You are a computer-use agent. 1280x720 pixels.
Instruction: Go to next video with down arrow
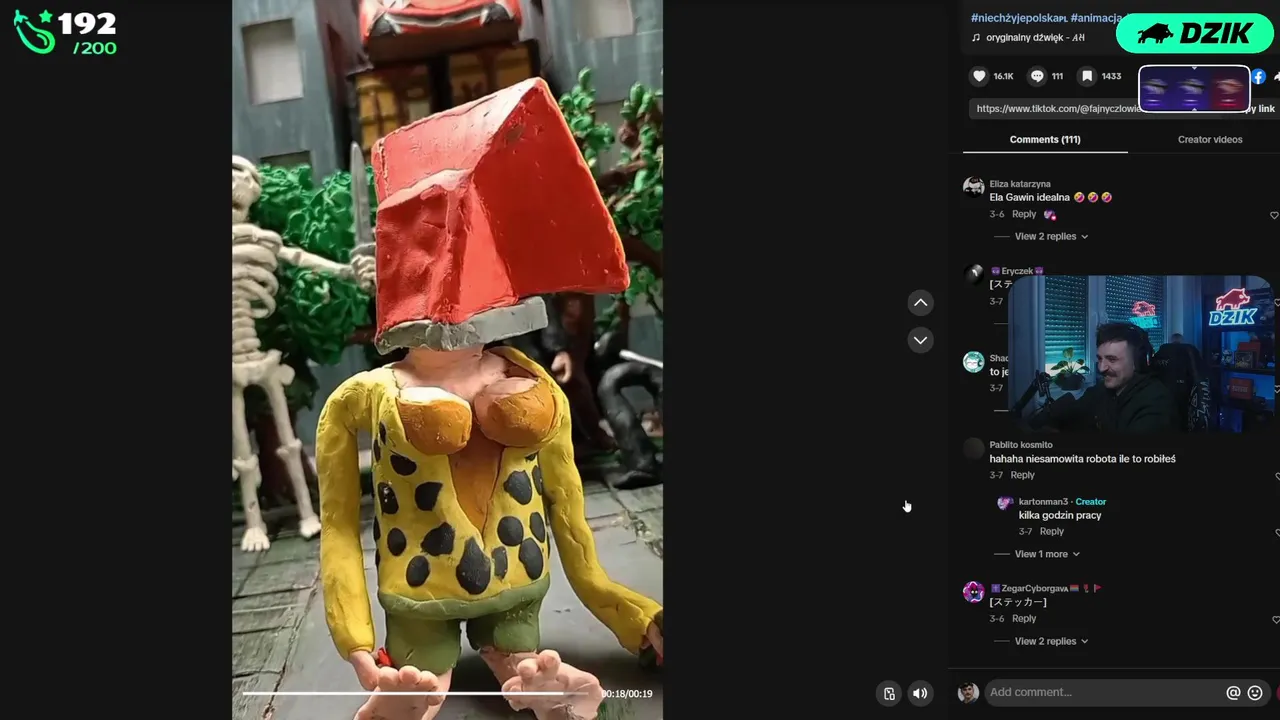tap(921, 340)
